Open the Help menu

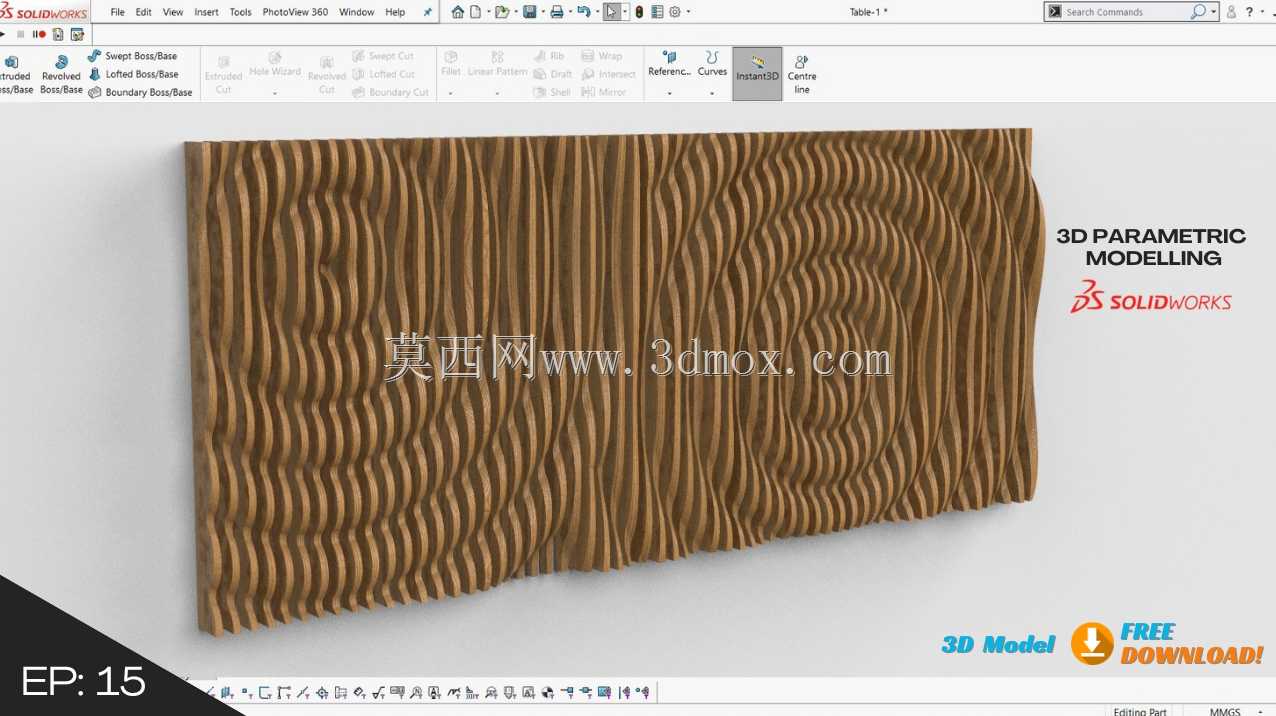point(395,12)
